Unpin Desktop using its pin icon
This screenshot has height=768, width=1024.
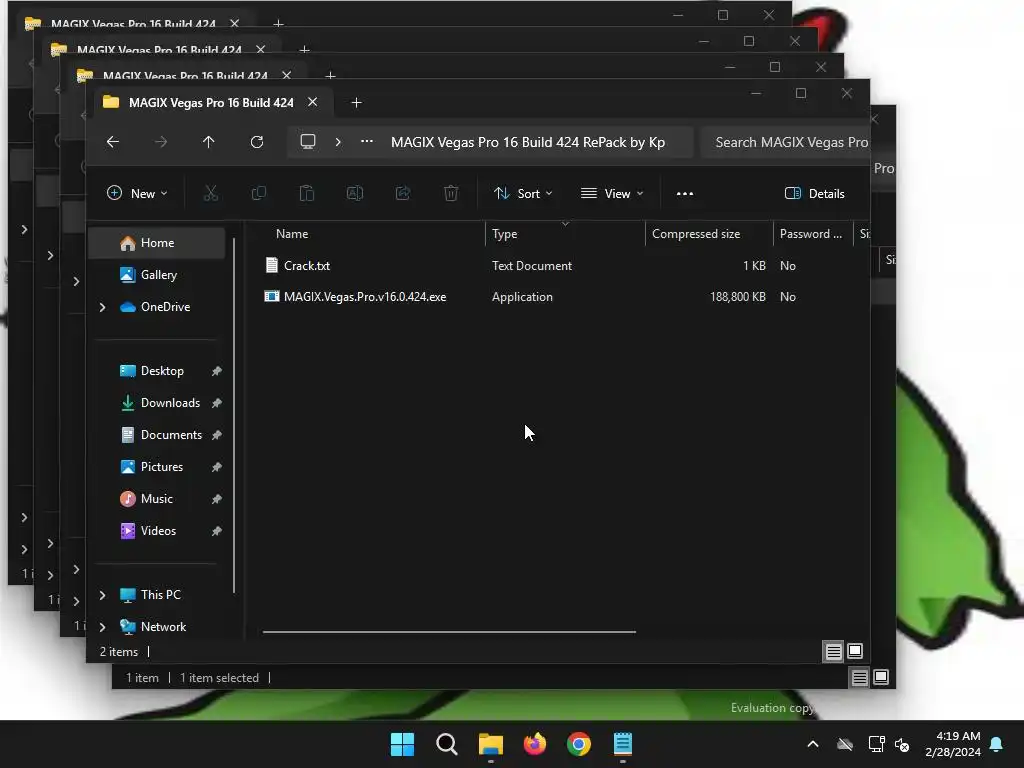tap(217, 371)
